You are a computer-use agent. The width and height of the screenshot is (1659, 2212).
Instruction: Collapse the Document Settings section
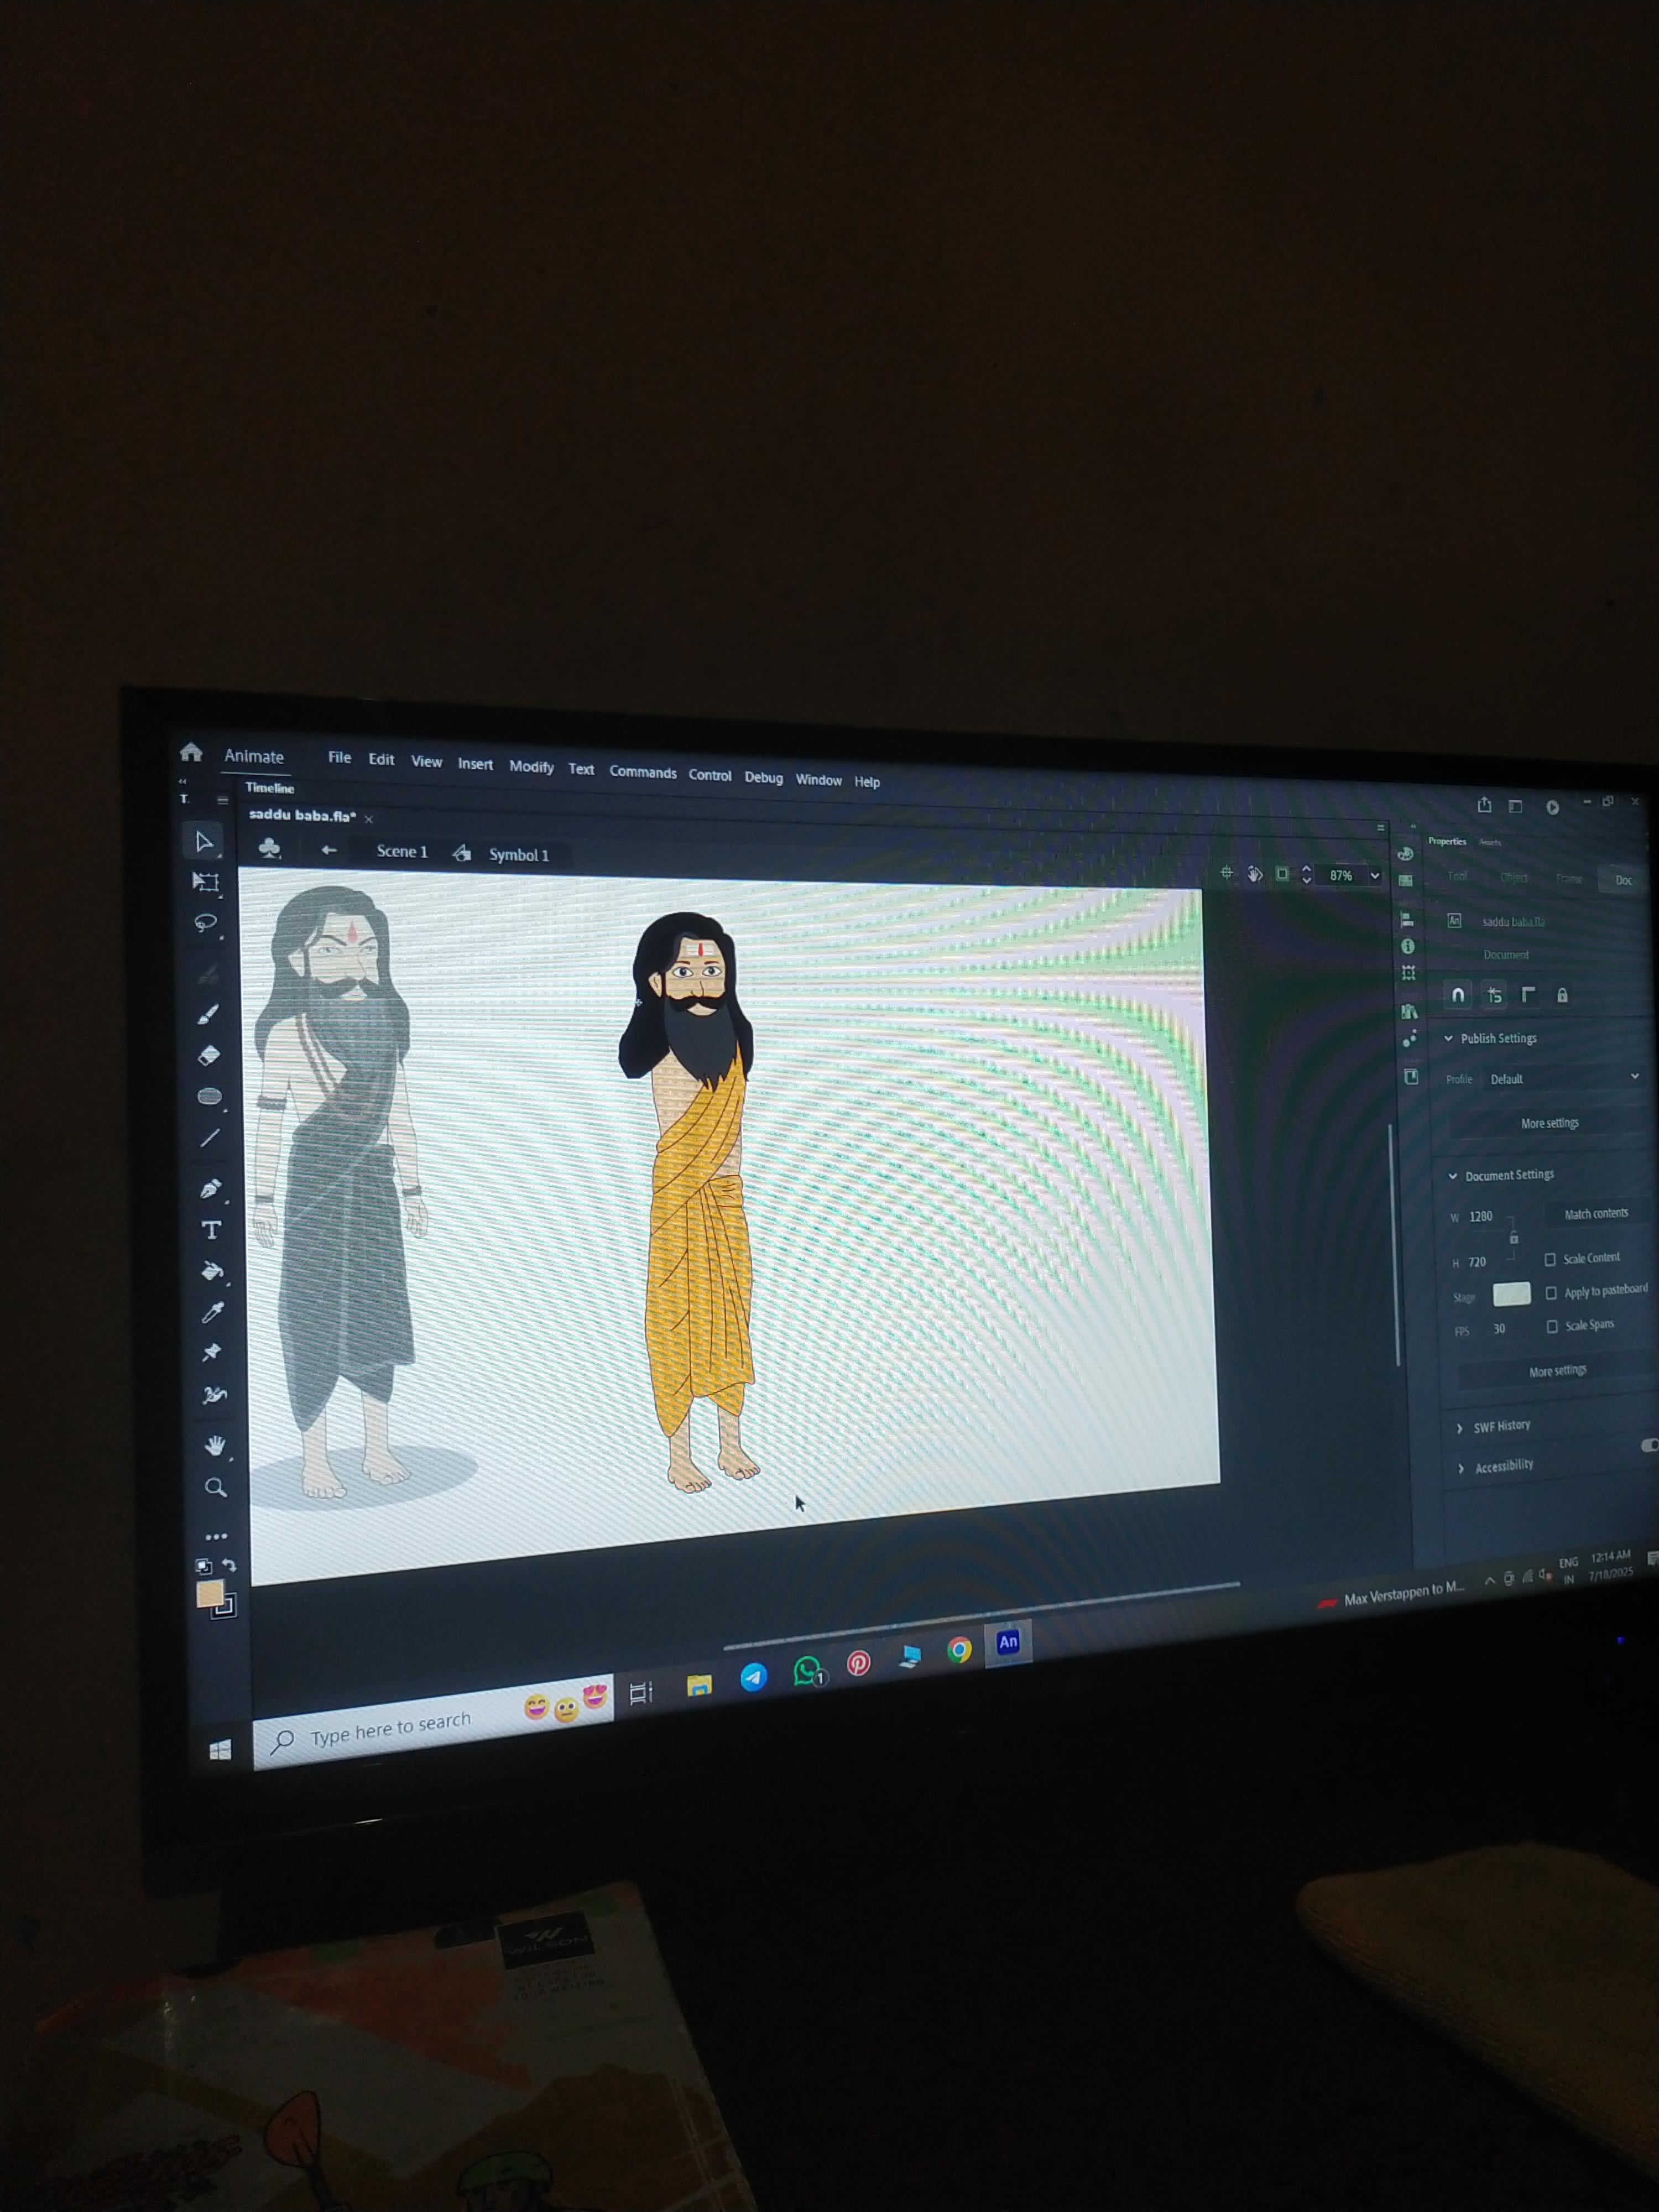click(x=1453, y=1175)
